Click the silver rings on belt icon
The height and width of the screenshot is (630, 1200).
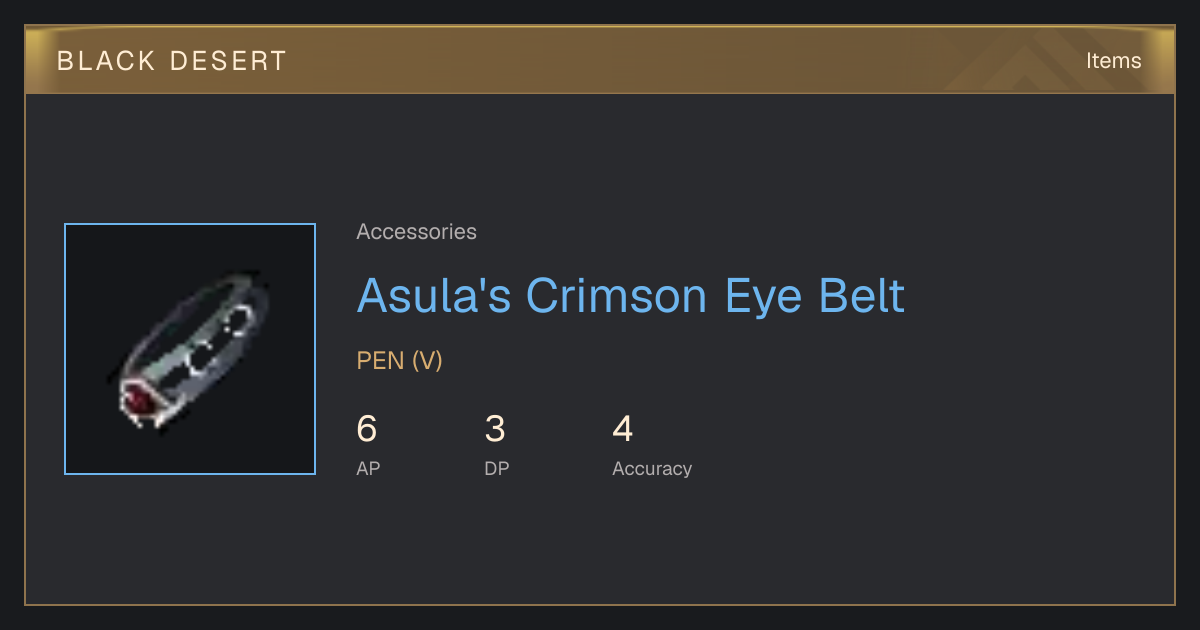point(220,340)
